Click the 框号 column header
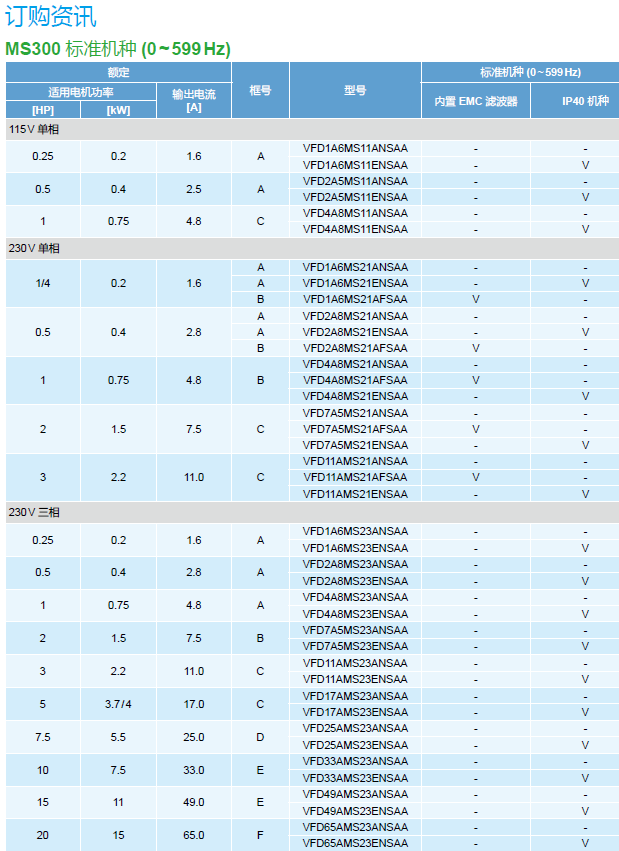The height and width of the screenshot is (851, 619). tap(260, 90)
